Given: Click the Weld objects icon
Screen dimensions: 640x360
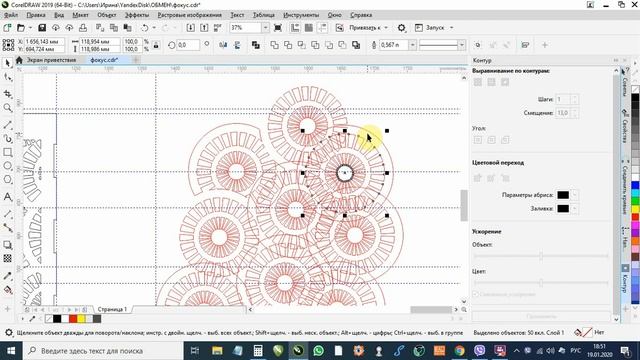Looking at the screenshot, I should click(x=275, y=45).
